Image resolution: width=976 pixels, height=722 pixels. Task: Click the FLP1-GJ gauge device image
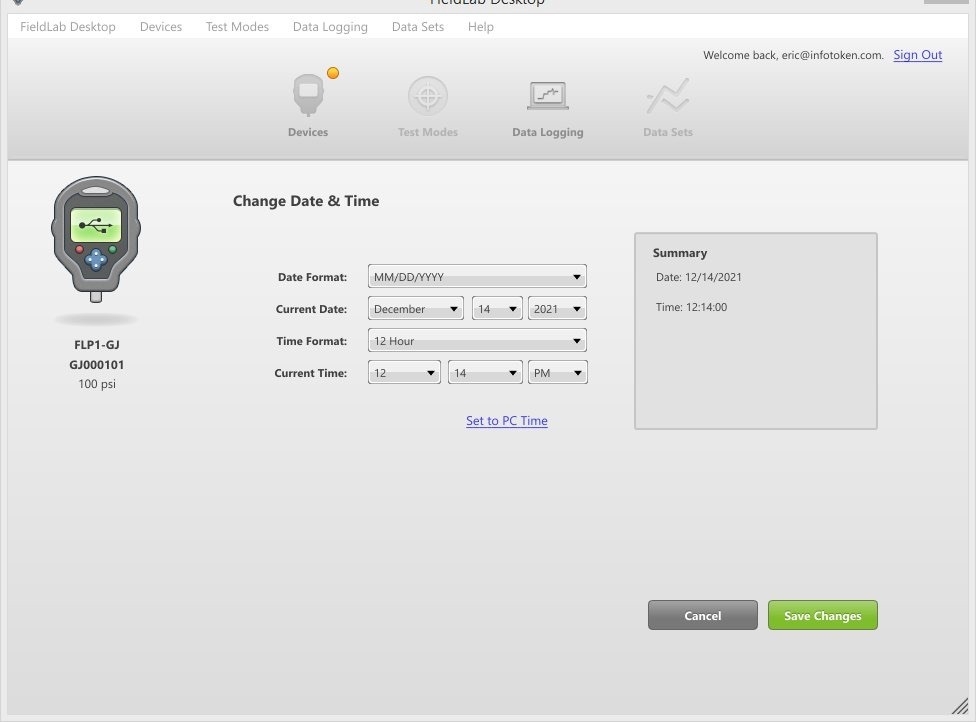(96, 240)
